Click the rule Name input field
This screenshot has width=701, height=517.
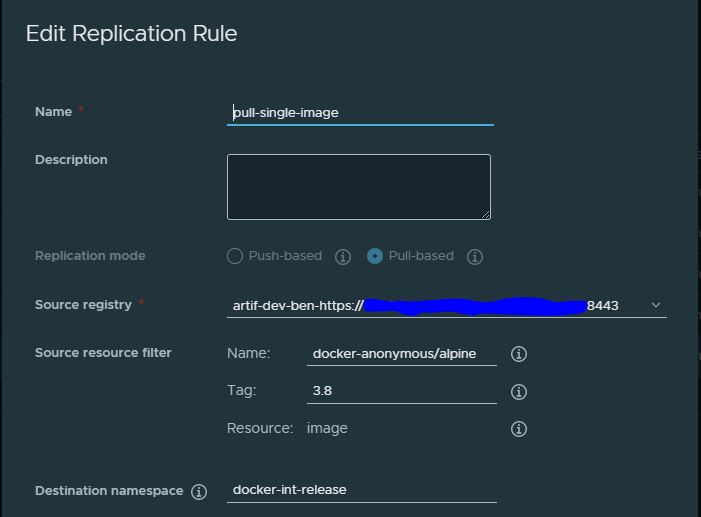coord(360,113)
